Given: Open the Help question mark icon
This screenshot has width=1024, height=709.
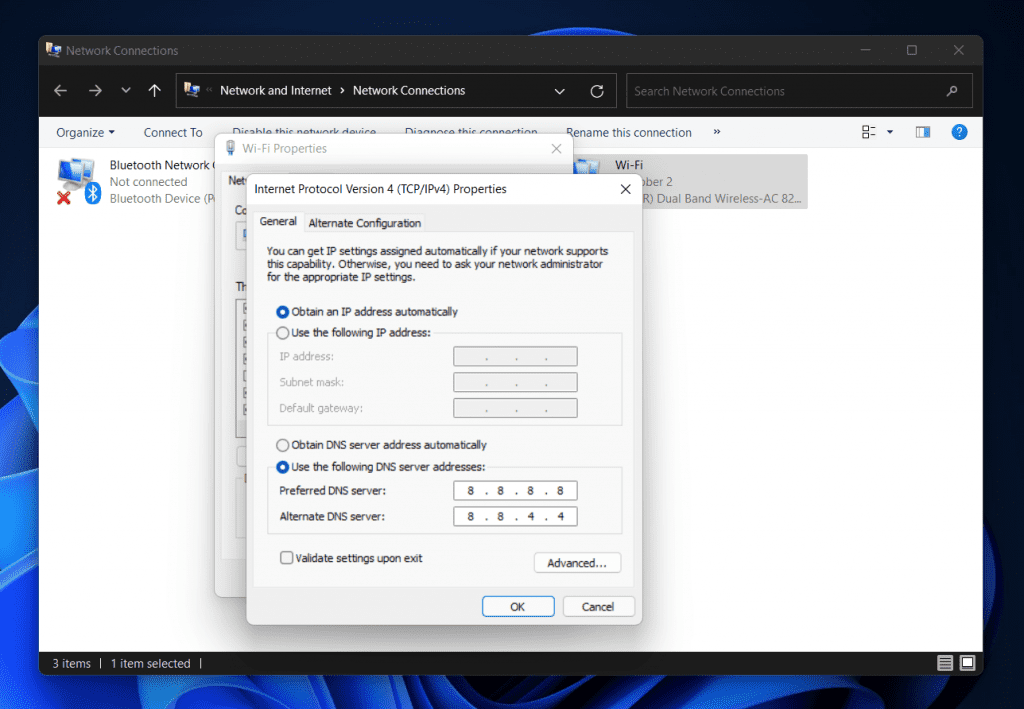Looking at the screenshot, I should pos(959,132).
